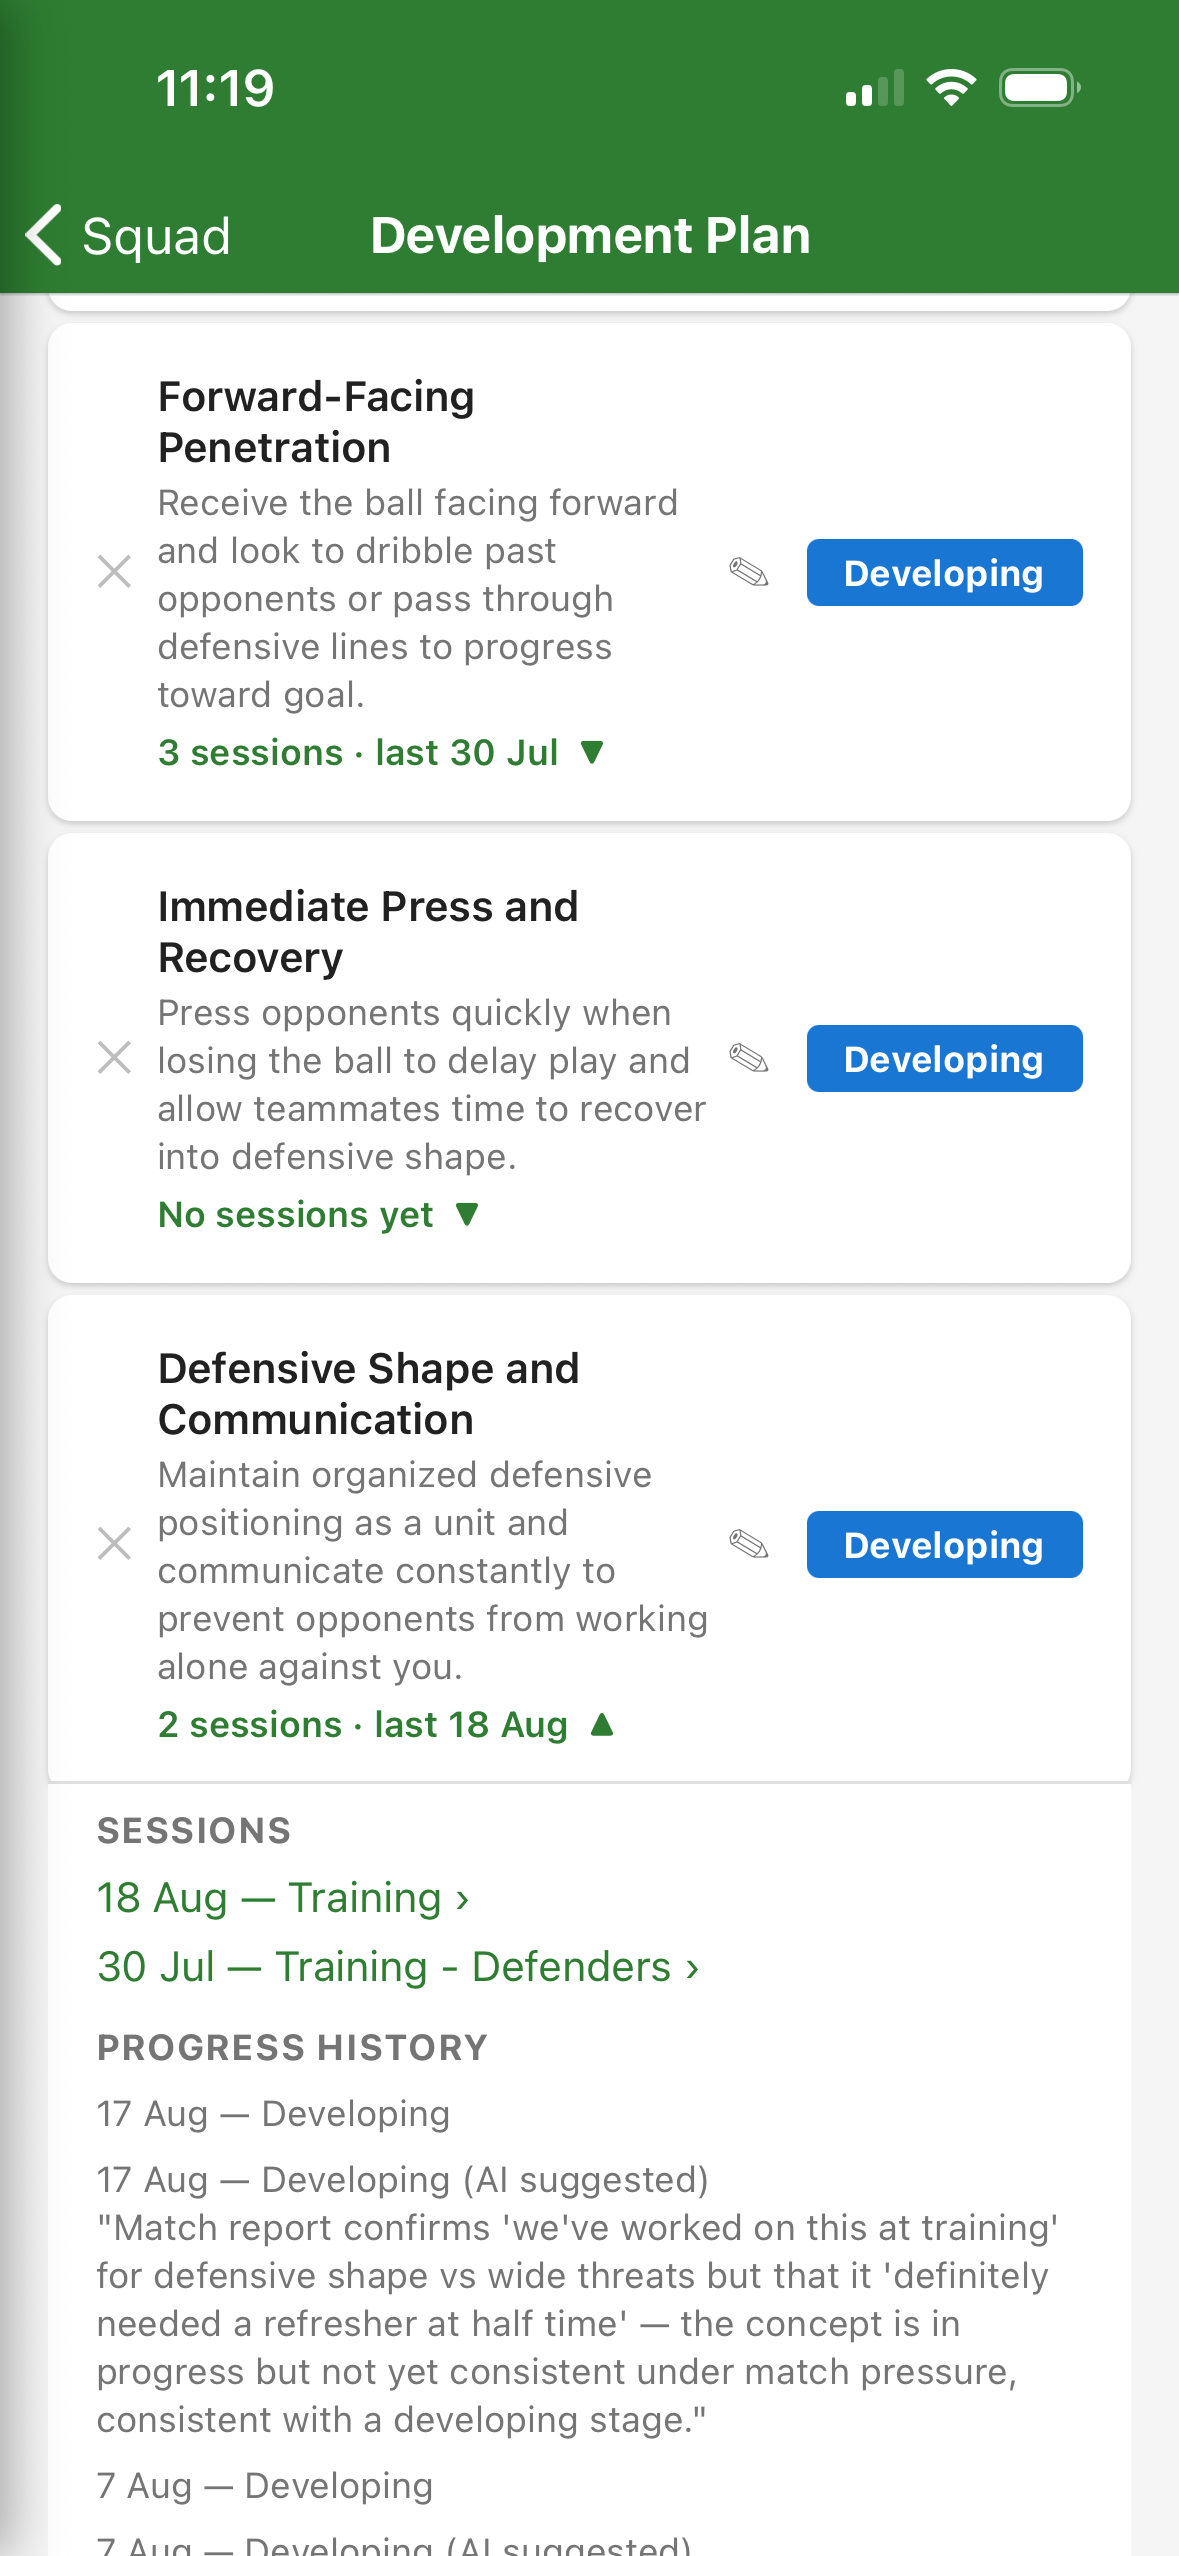Change Defensive Shape Developing status badge
Viewport: 1179px width, 2556px height.
(944, 1544)
